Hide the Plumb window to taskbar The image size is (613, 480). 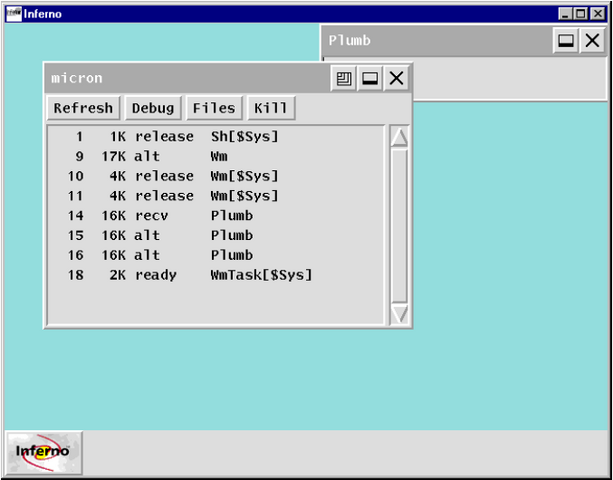[x=566, y=40]
